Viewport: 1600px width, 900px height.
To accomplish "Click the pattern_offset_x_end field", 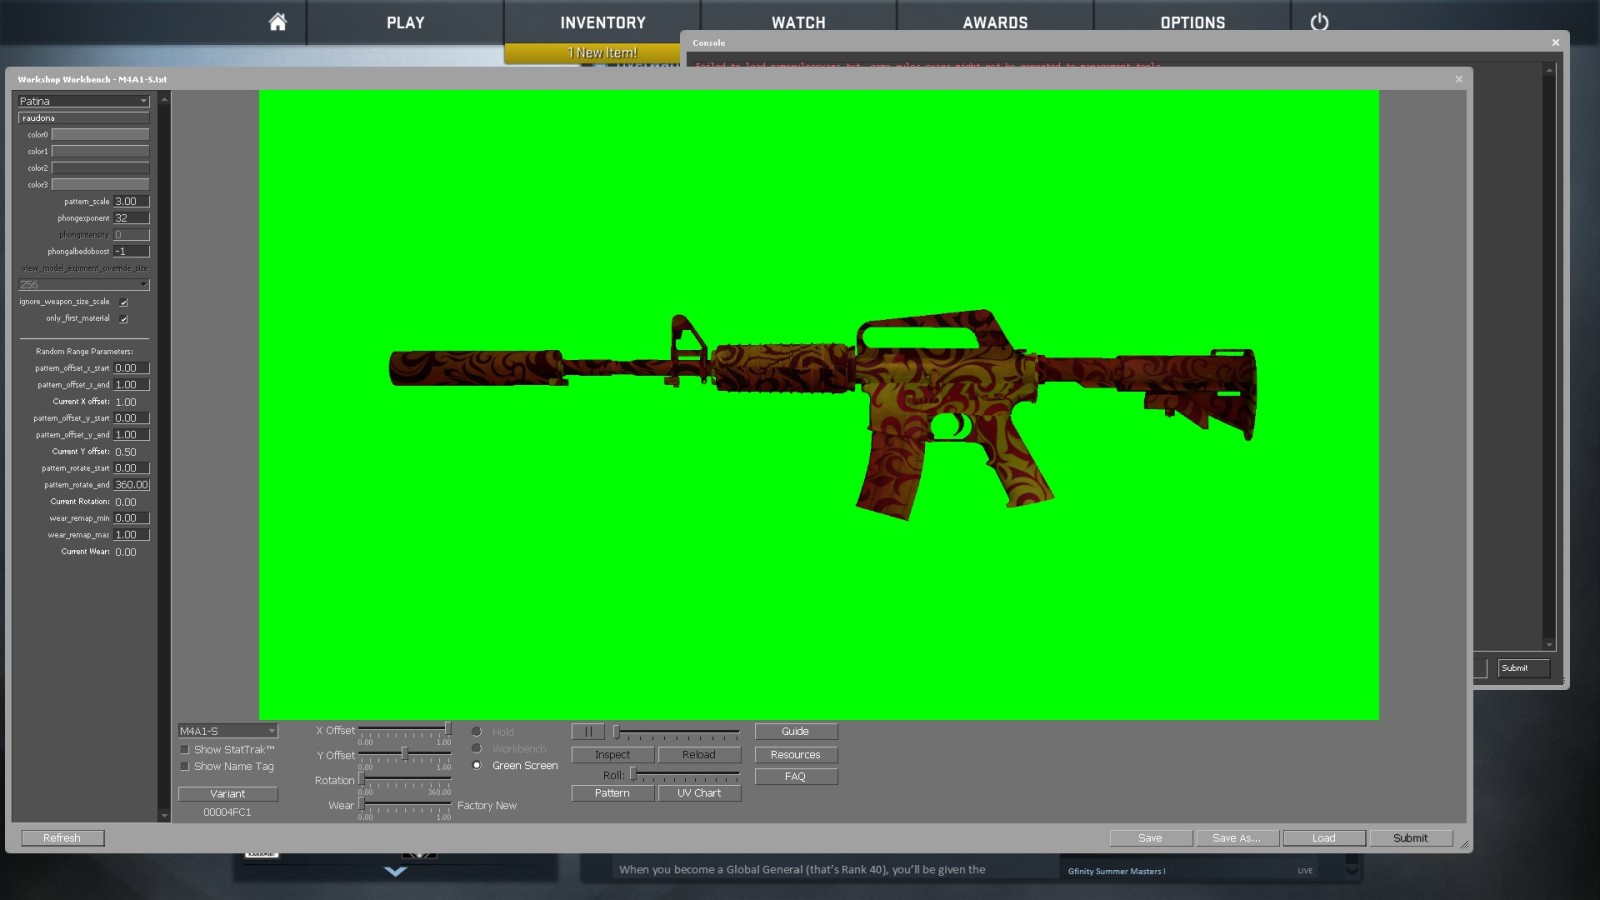I will click(x=131, y=385).
